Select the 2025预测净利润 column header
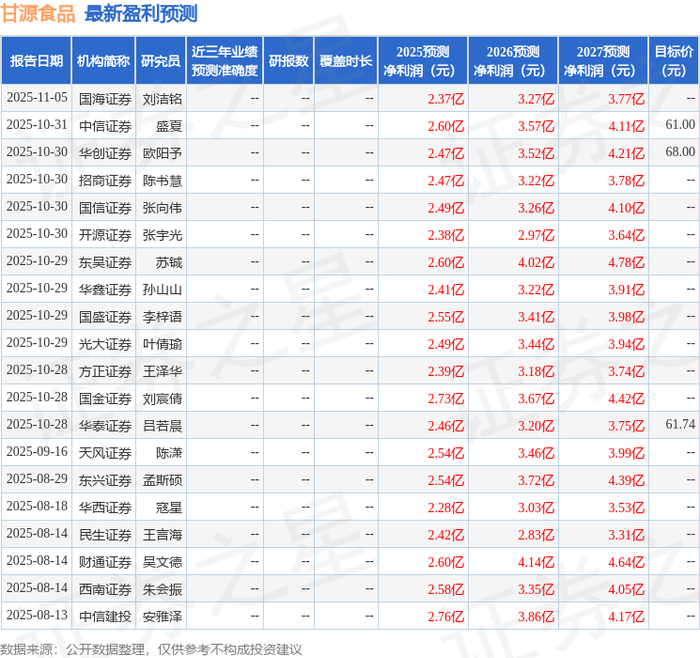 422,61
